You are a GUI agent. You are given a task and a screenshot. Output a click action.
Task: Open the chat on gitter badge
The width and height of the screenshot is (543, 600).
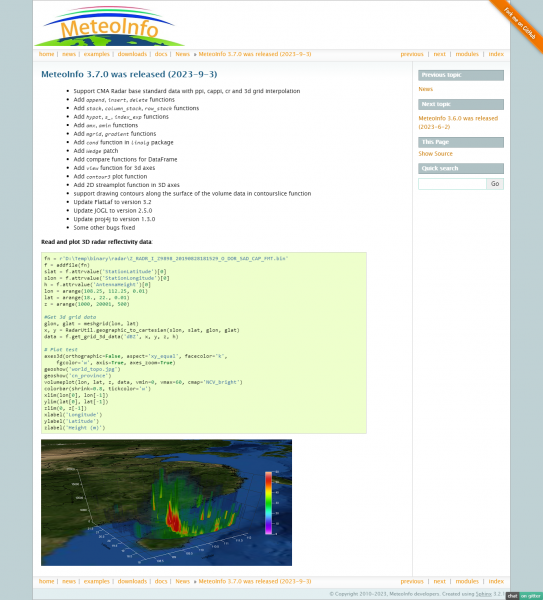tap(524, 596)
